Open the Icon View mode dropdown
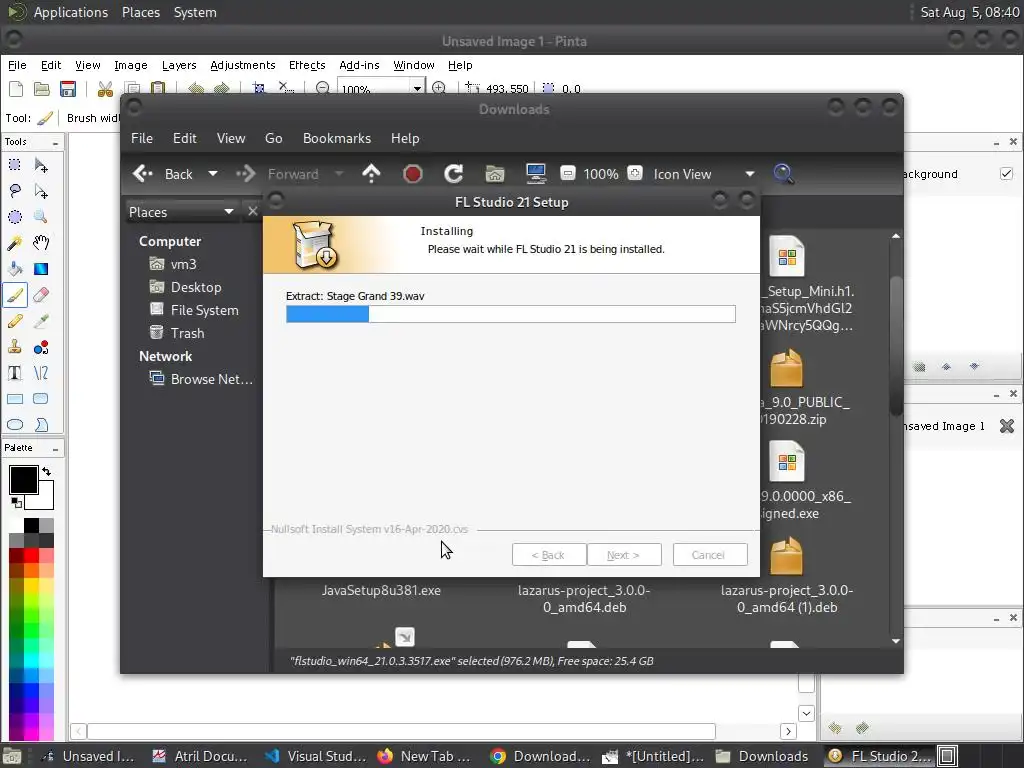 749,174
